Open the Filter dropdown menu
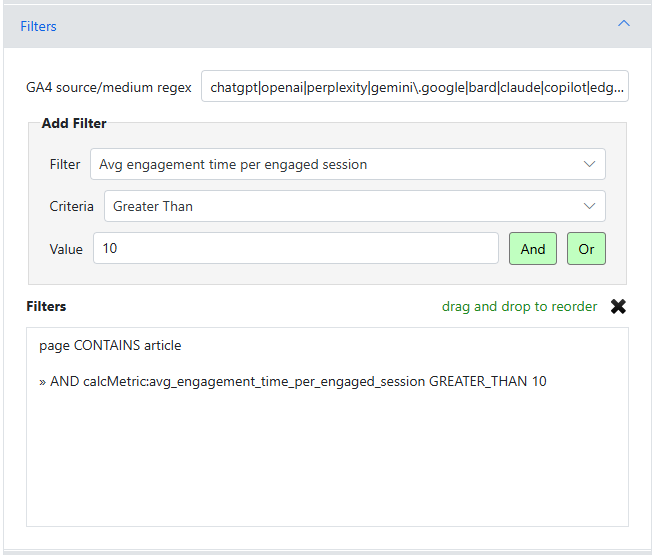 point(348,164)
